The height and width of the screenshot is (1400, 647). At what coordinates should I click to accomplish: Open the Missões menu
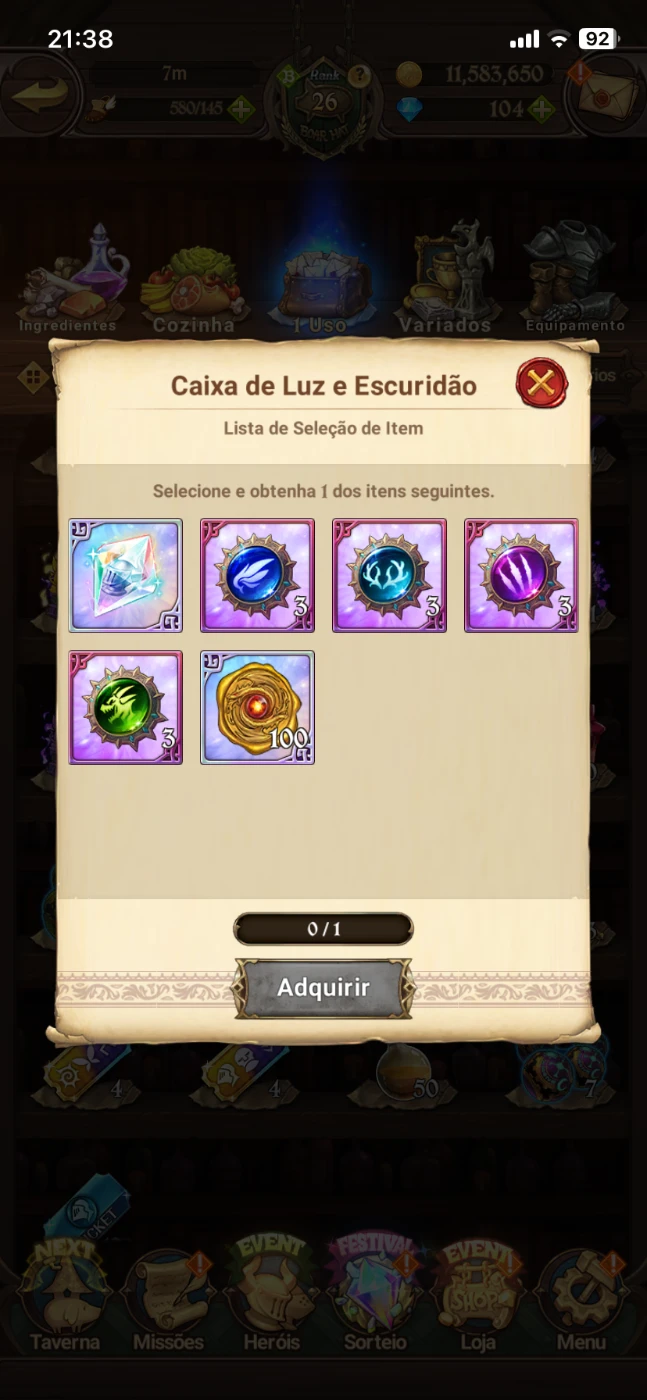click(167, 1300)
